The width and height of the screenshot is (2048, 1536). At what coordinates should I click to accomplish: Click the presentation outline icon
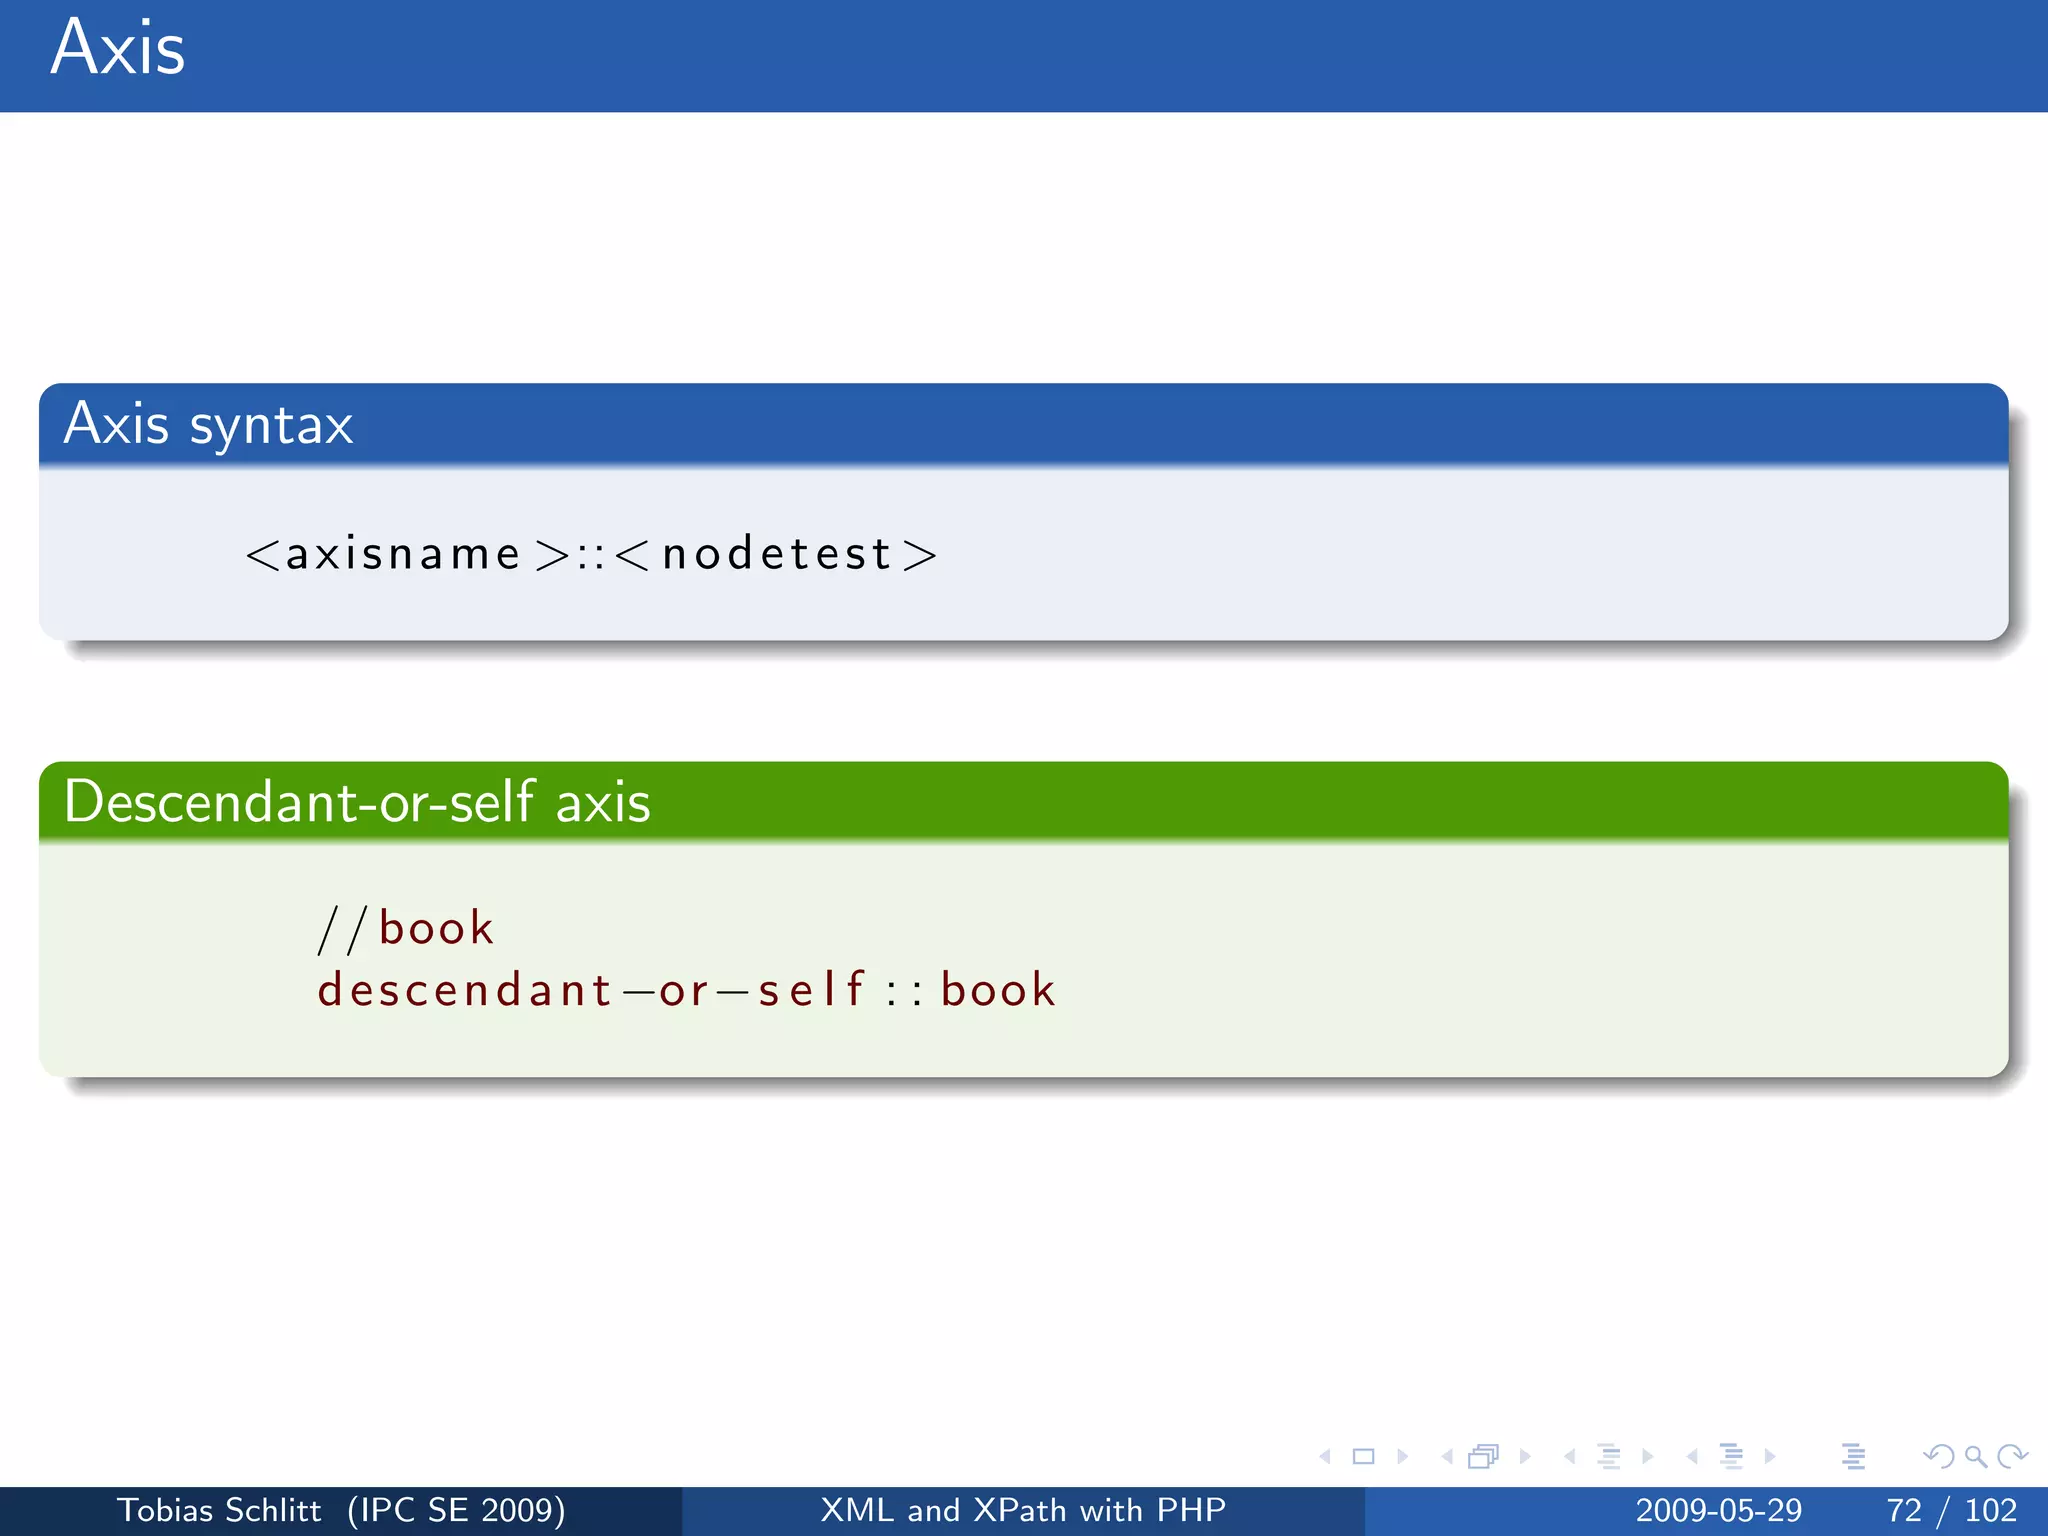(1853, 1457)
